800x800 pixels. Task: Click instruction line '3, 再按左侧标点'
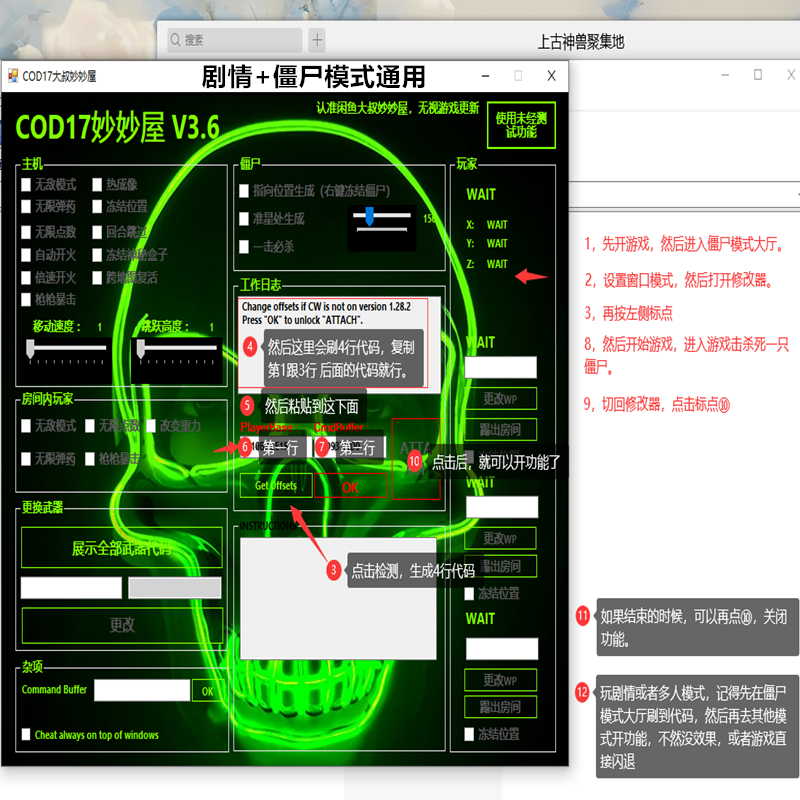point(629,313)
